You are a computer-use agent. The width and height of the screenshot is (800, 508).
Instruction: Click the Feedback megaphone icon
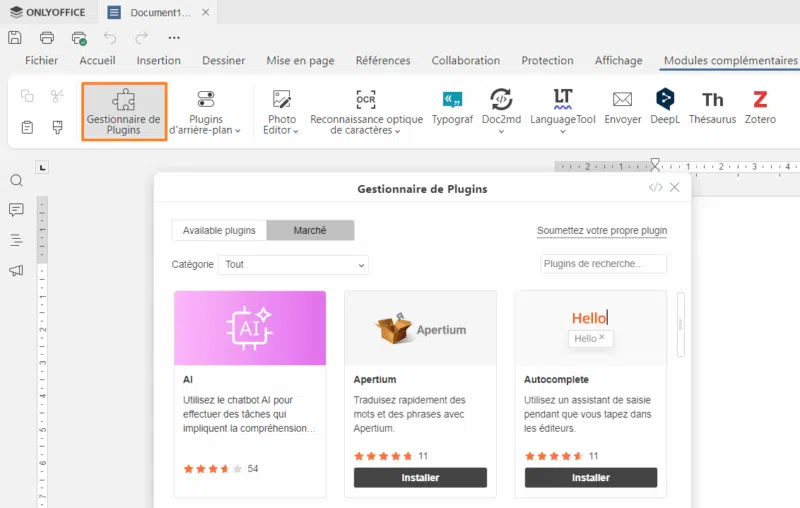[16, 270]
